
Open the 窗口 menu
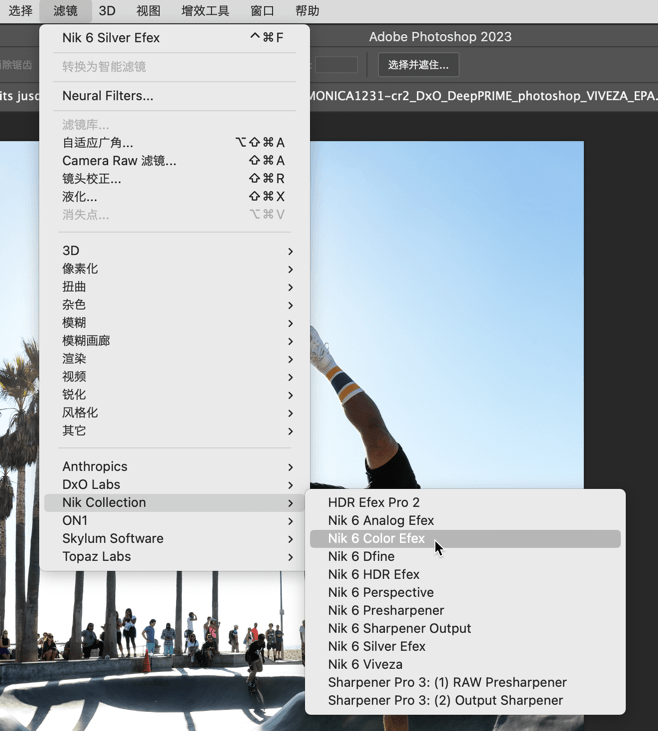coord(262,11)
